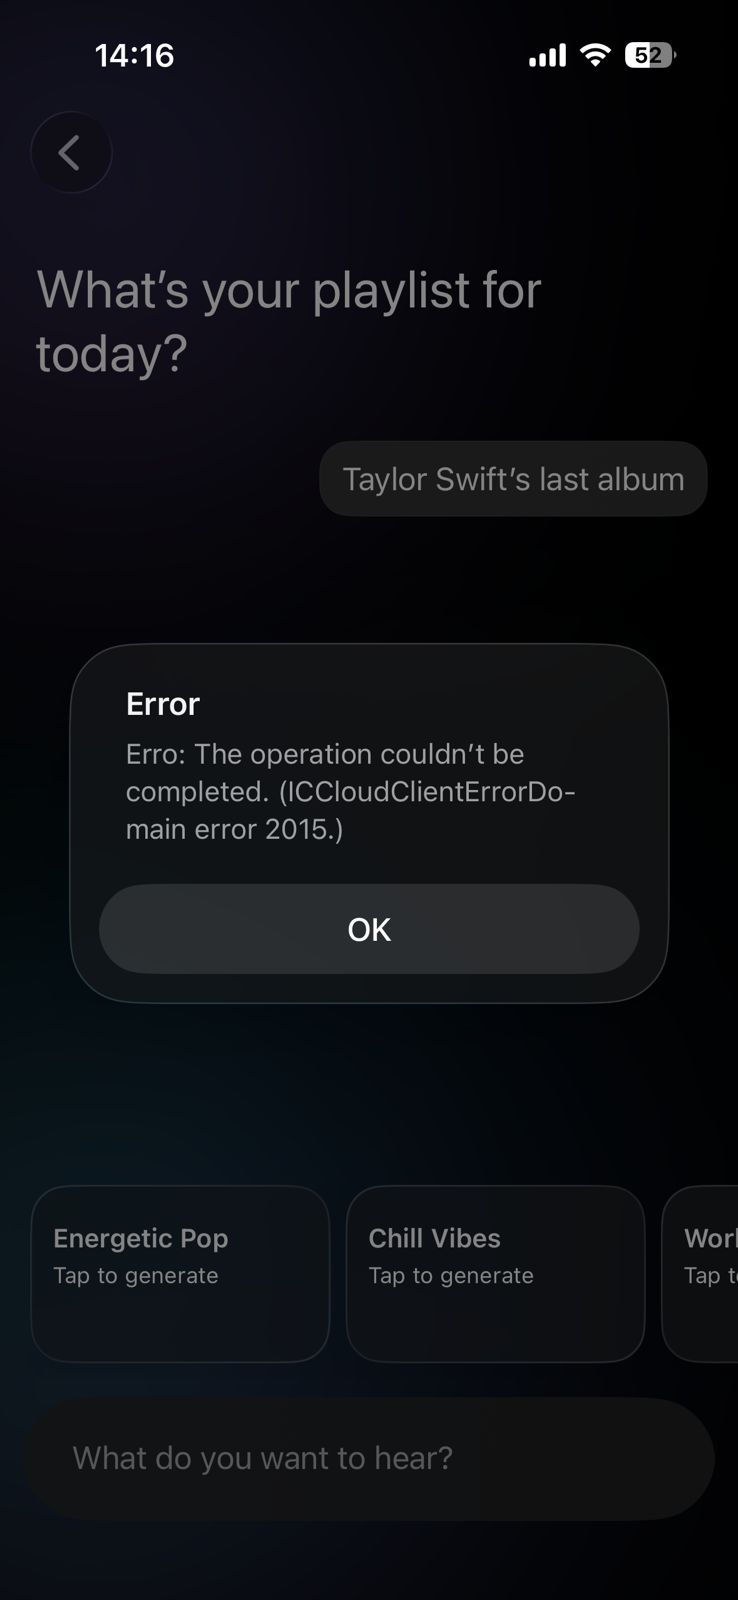The image size is (738, 1600).
Task: Dismiss the error with OK
Action: tap(369, 929)
